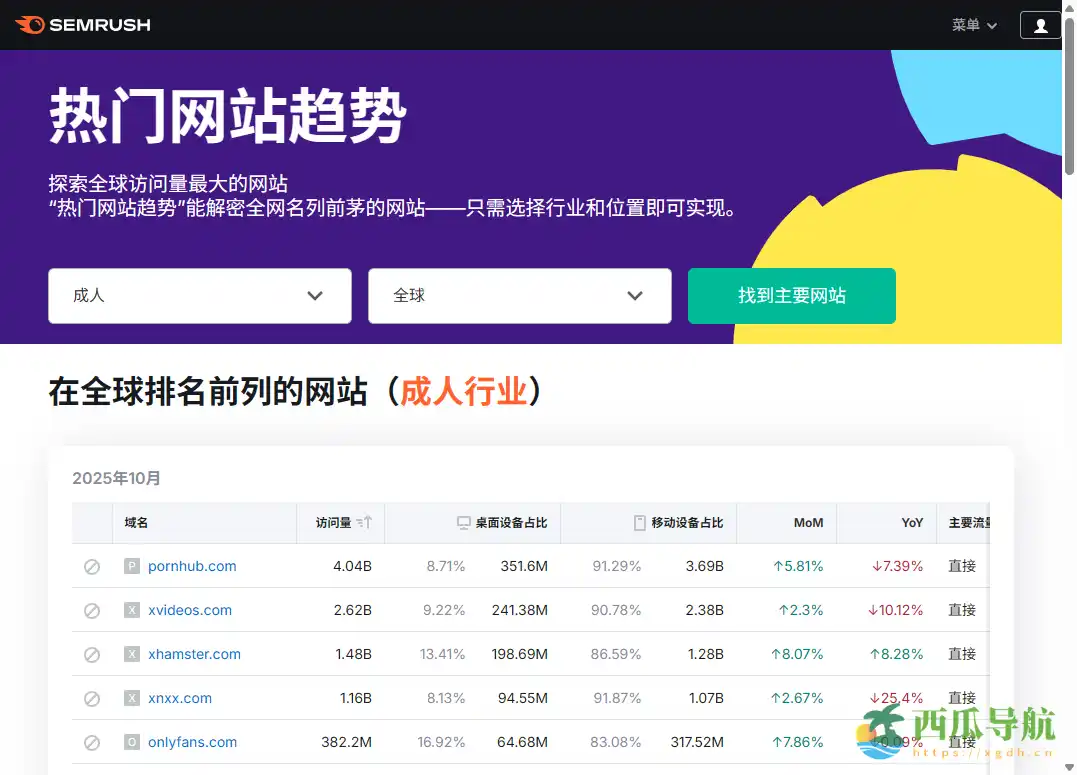1077x775 pixels.
Task: Toggle the block icon next to pornhub.com
Action: coord(92,566)
